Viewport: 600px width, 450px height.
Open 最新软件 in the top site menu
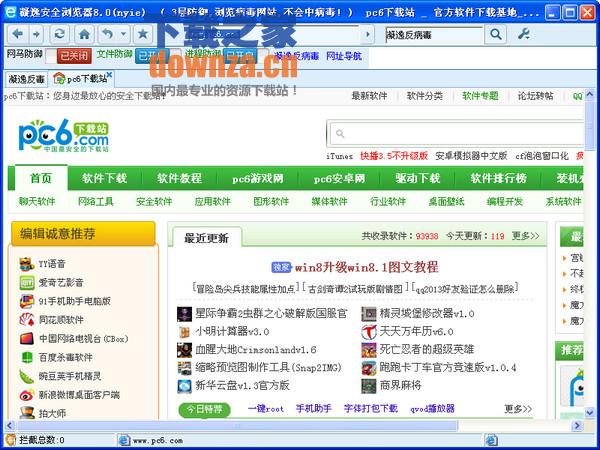point(369,96)
